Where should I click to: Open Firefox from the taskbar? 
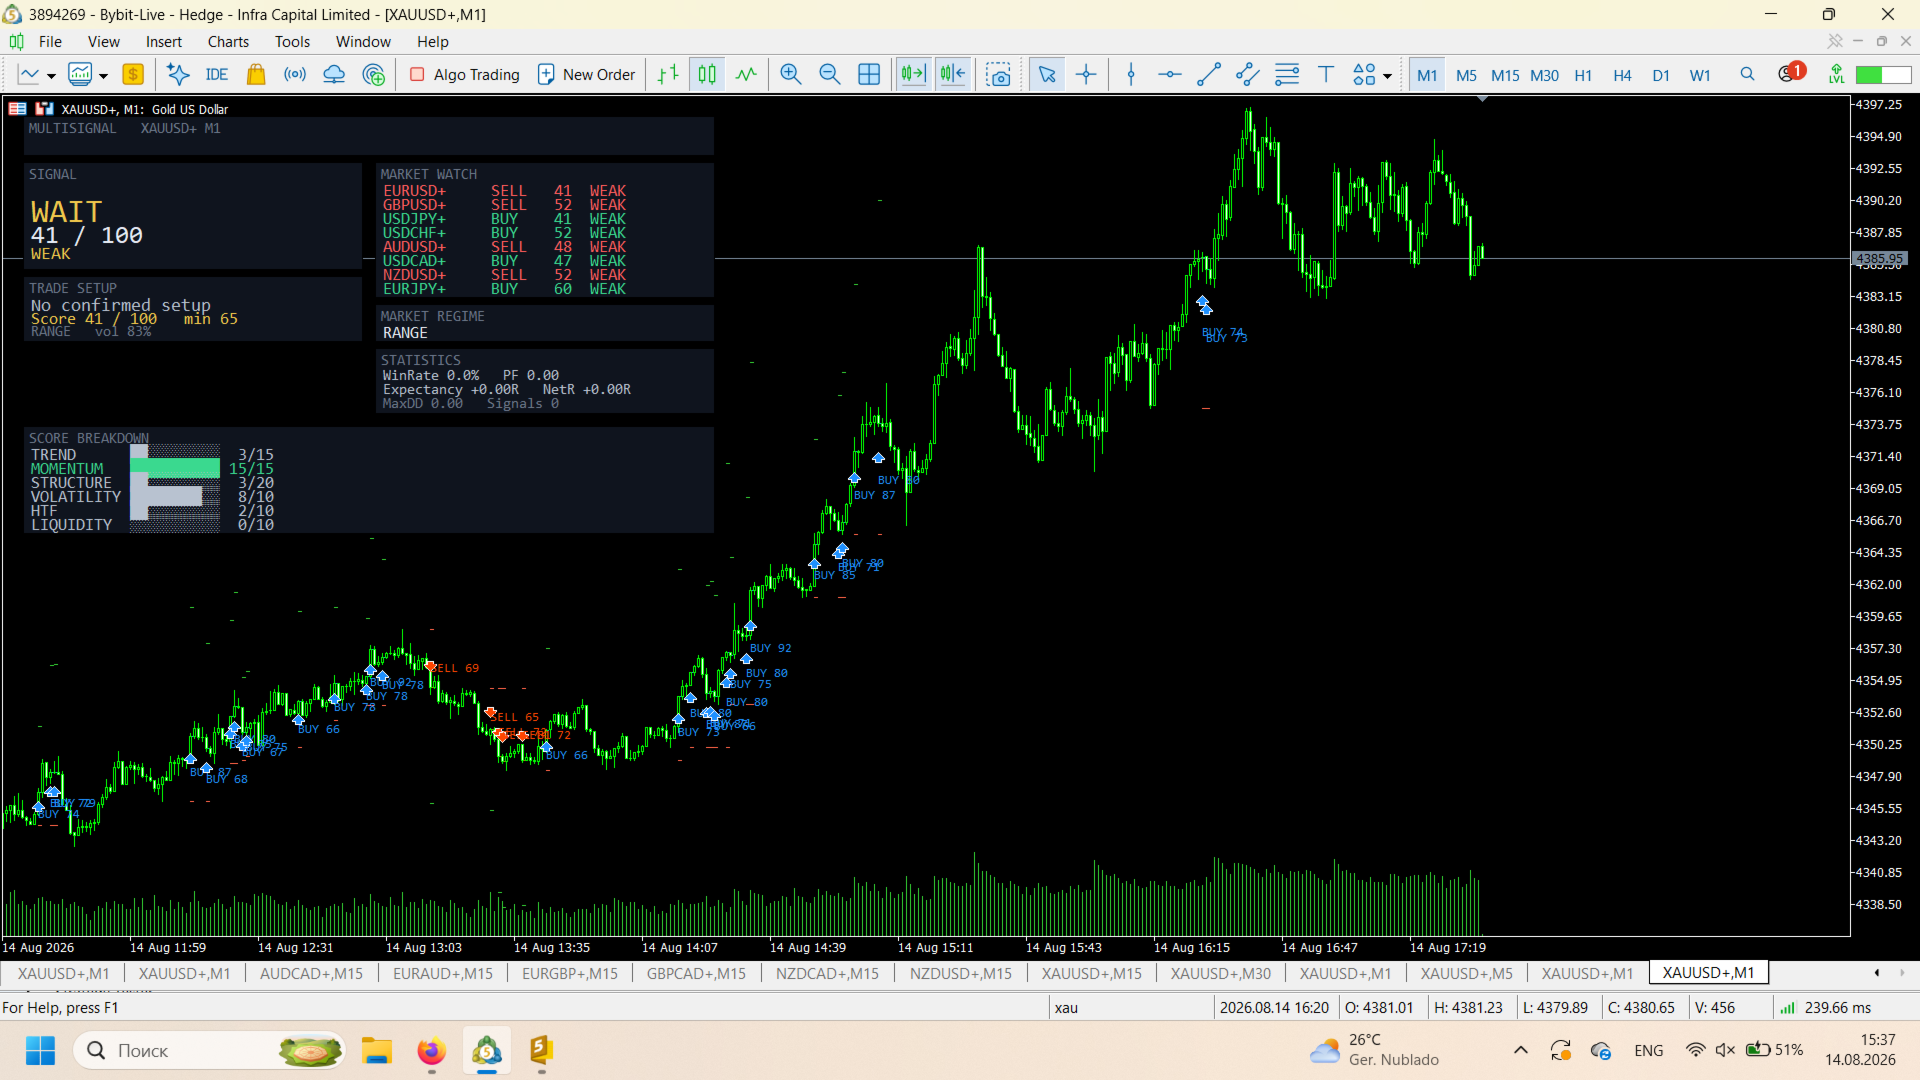(x=431, y=1050)
